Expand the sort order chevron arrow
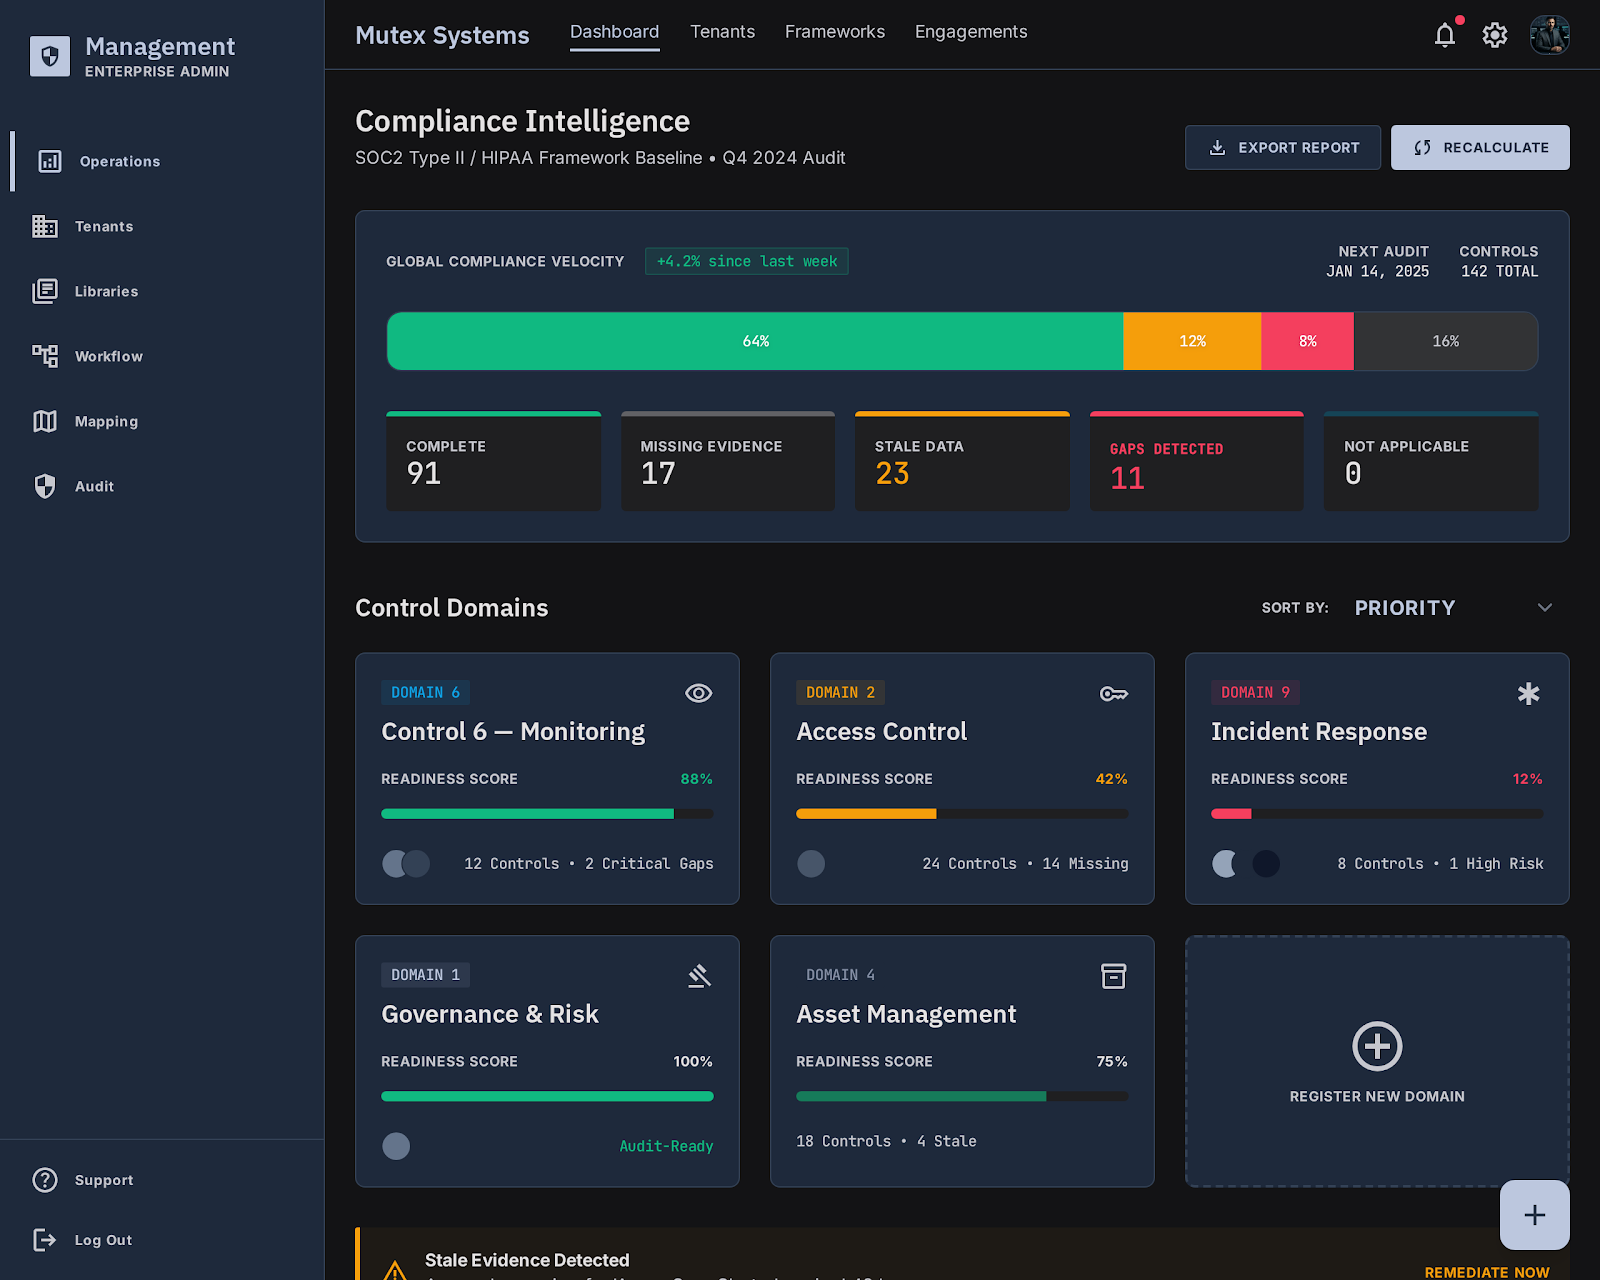Screen dimensions: 1600x1280 tap(1545, 608)
